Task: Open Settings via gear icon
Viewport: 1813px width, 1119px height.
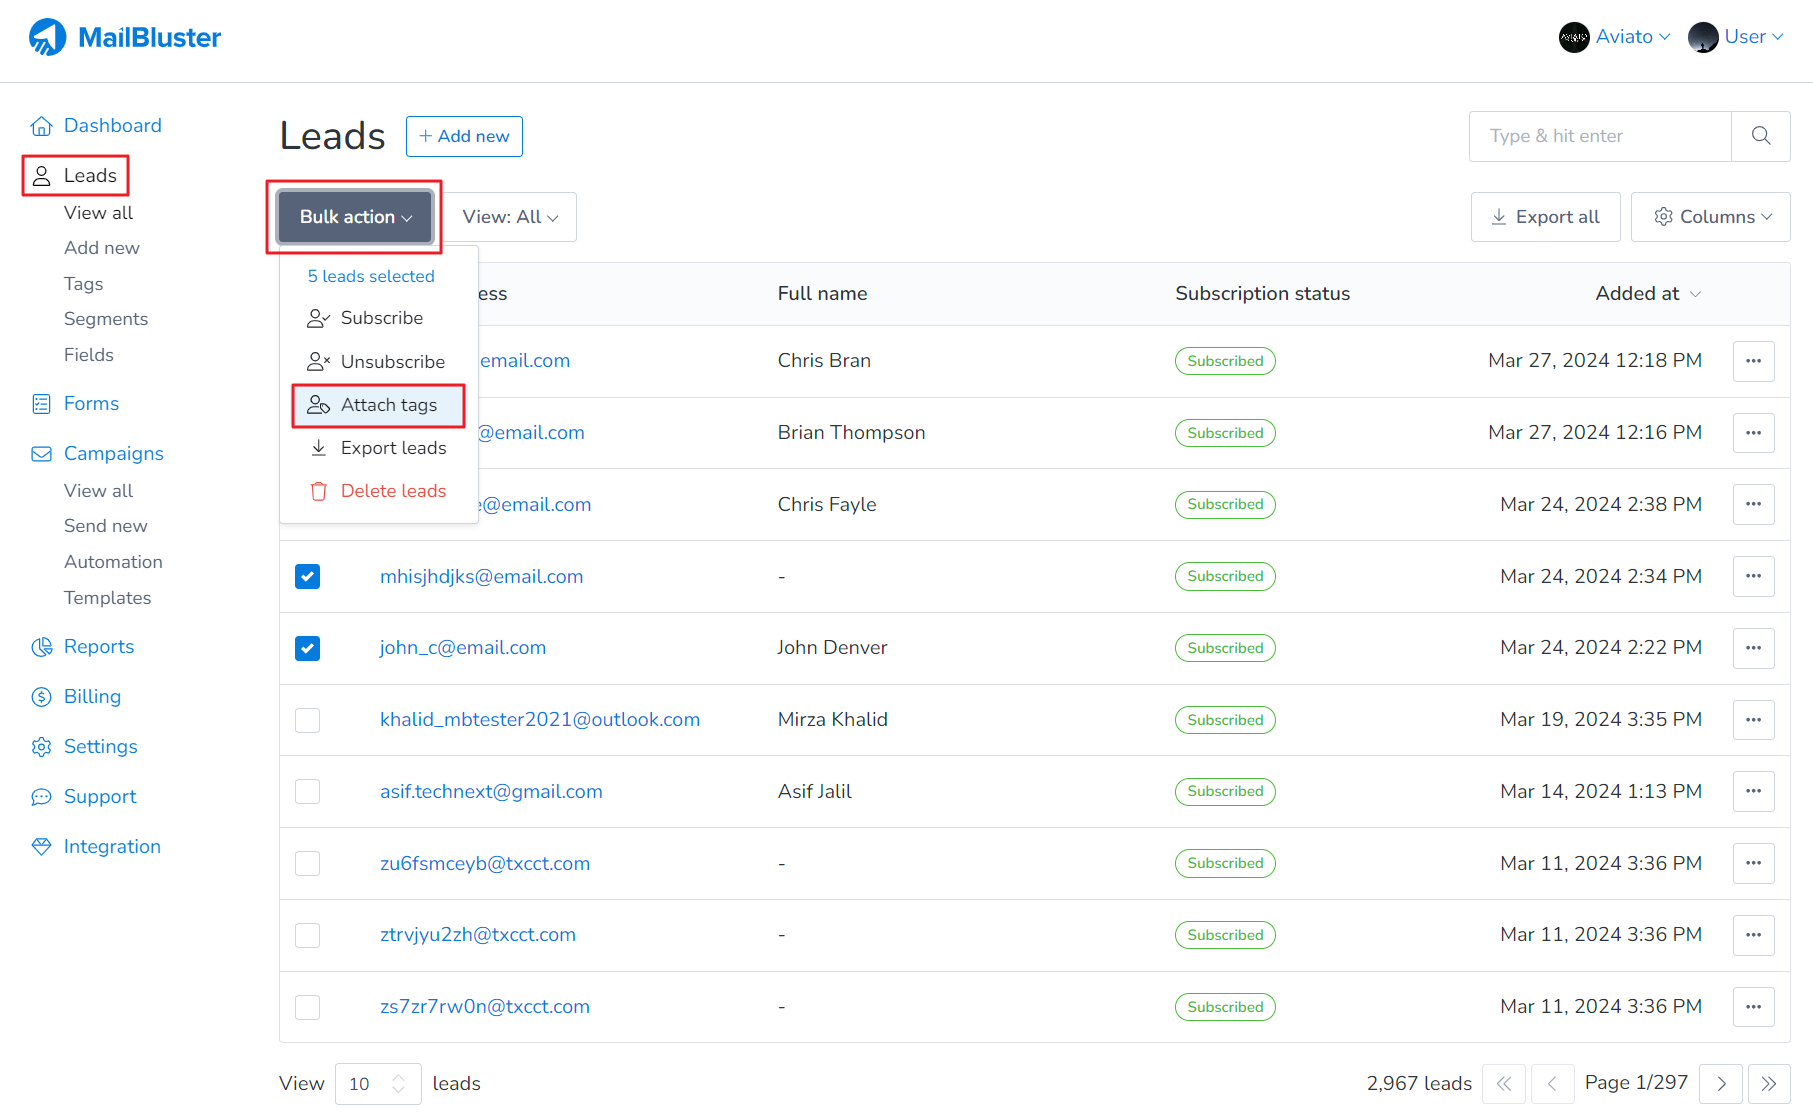Action: tap(41, 747)
